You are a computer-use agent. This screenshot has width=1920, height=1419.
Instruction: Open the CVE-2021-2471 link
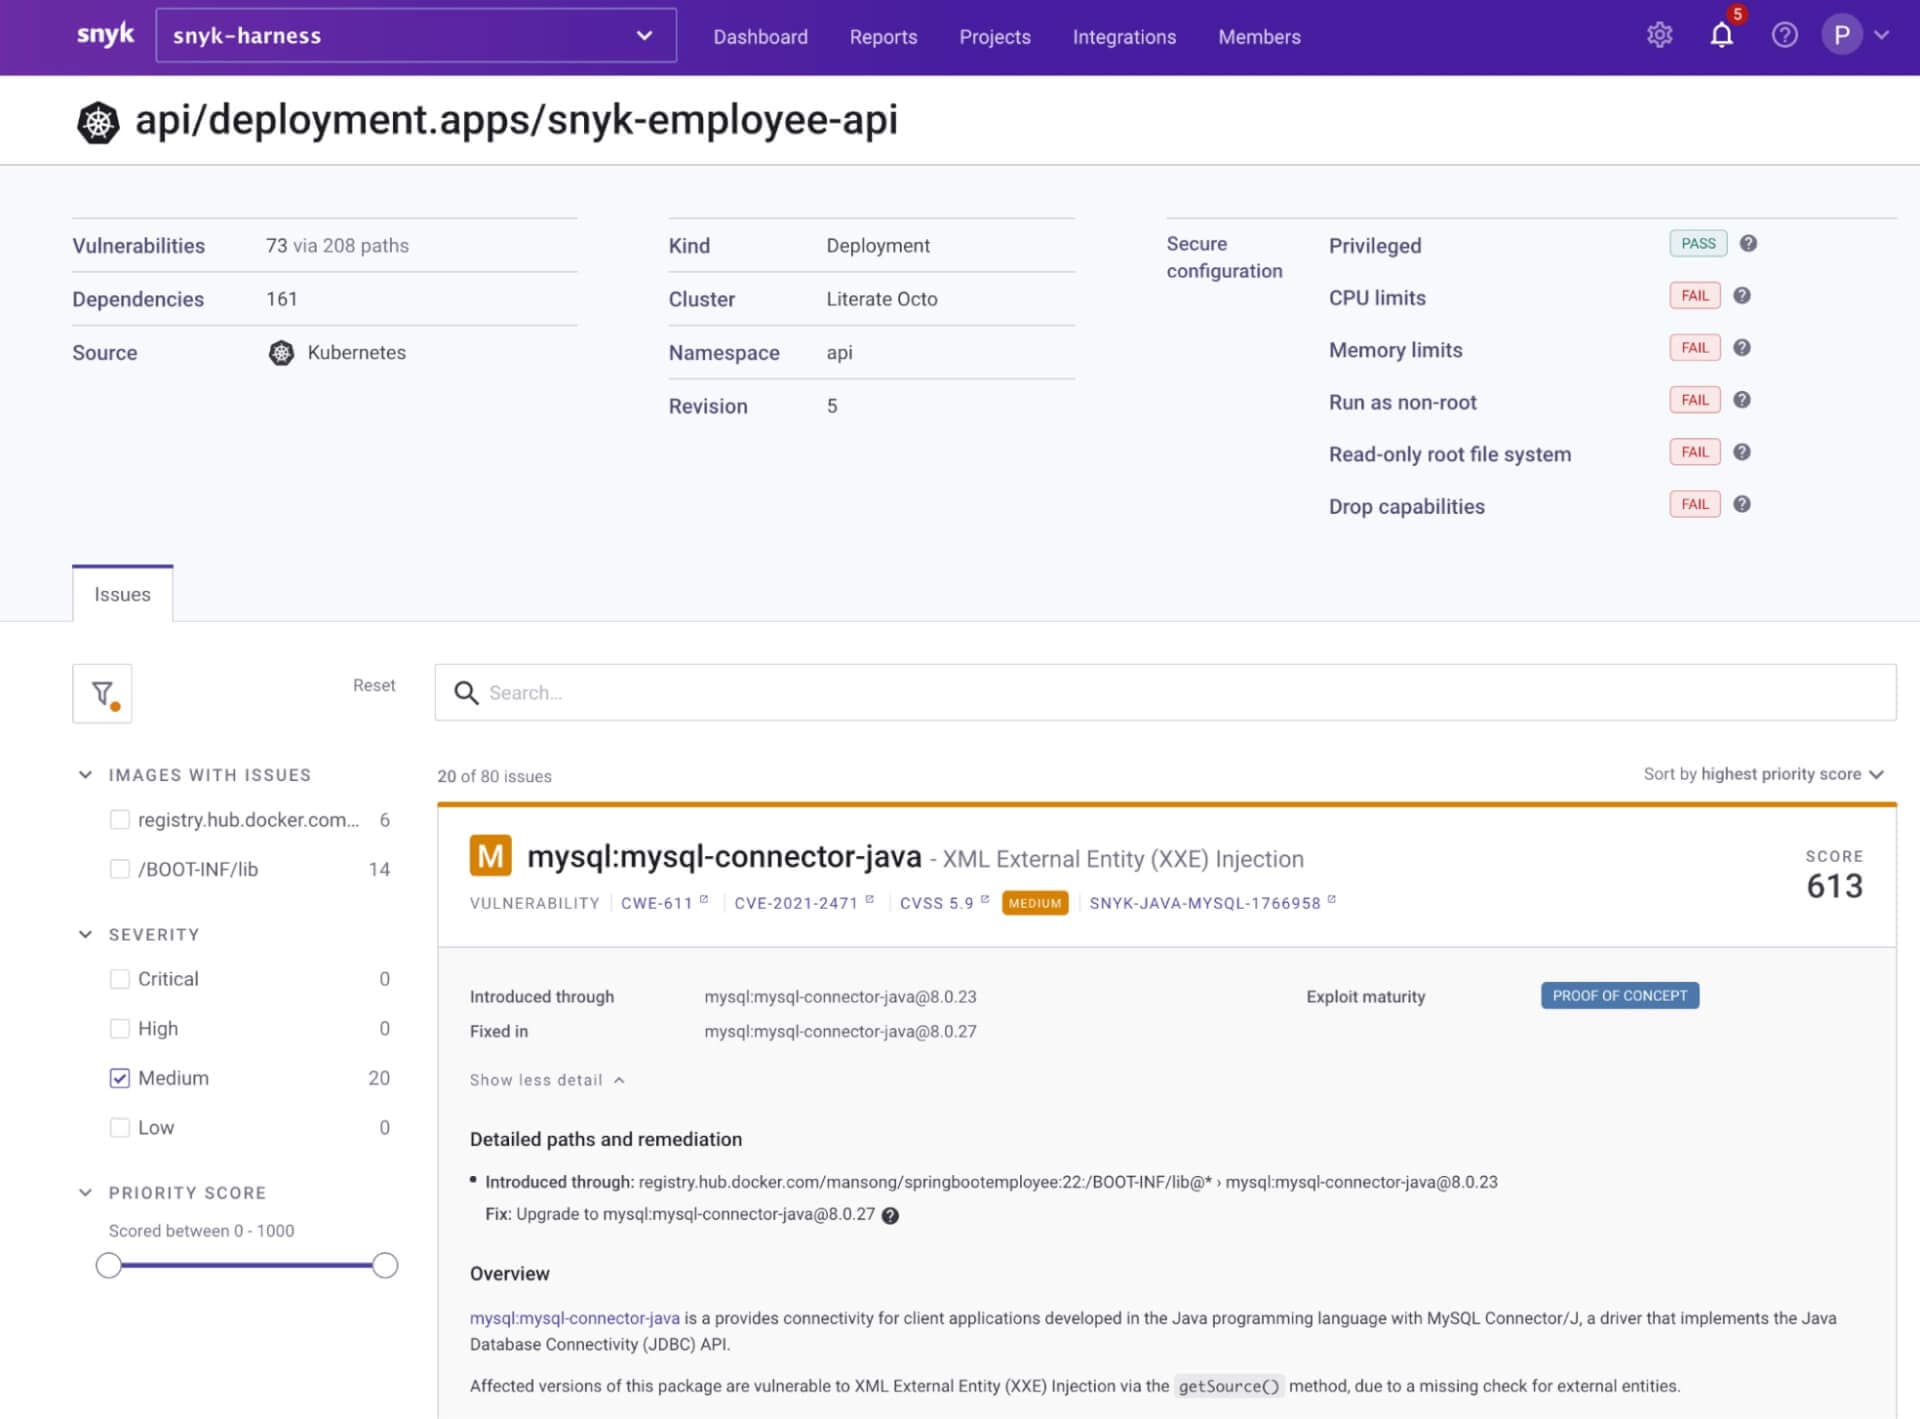pyautogui.click(x=797, y=903)
